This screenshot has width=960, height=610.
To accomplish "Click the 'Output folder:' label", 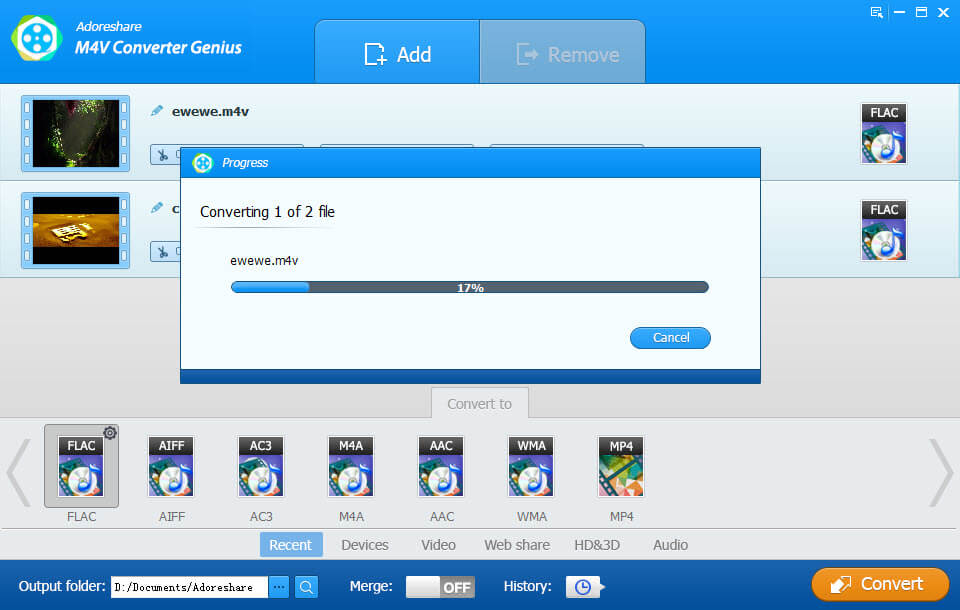I will (x=62, y=586).
